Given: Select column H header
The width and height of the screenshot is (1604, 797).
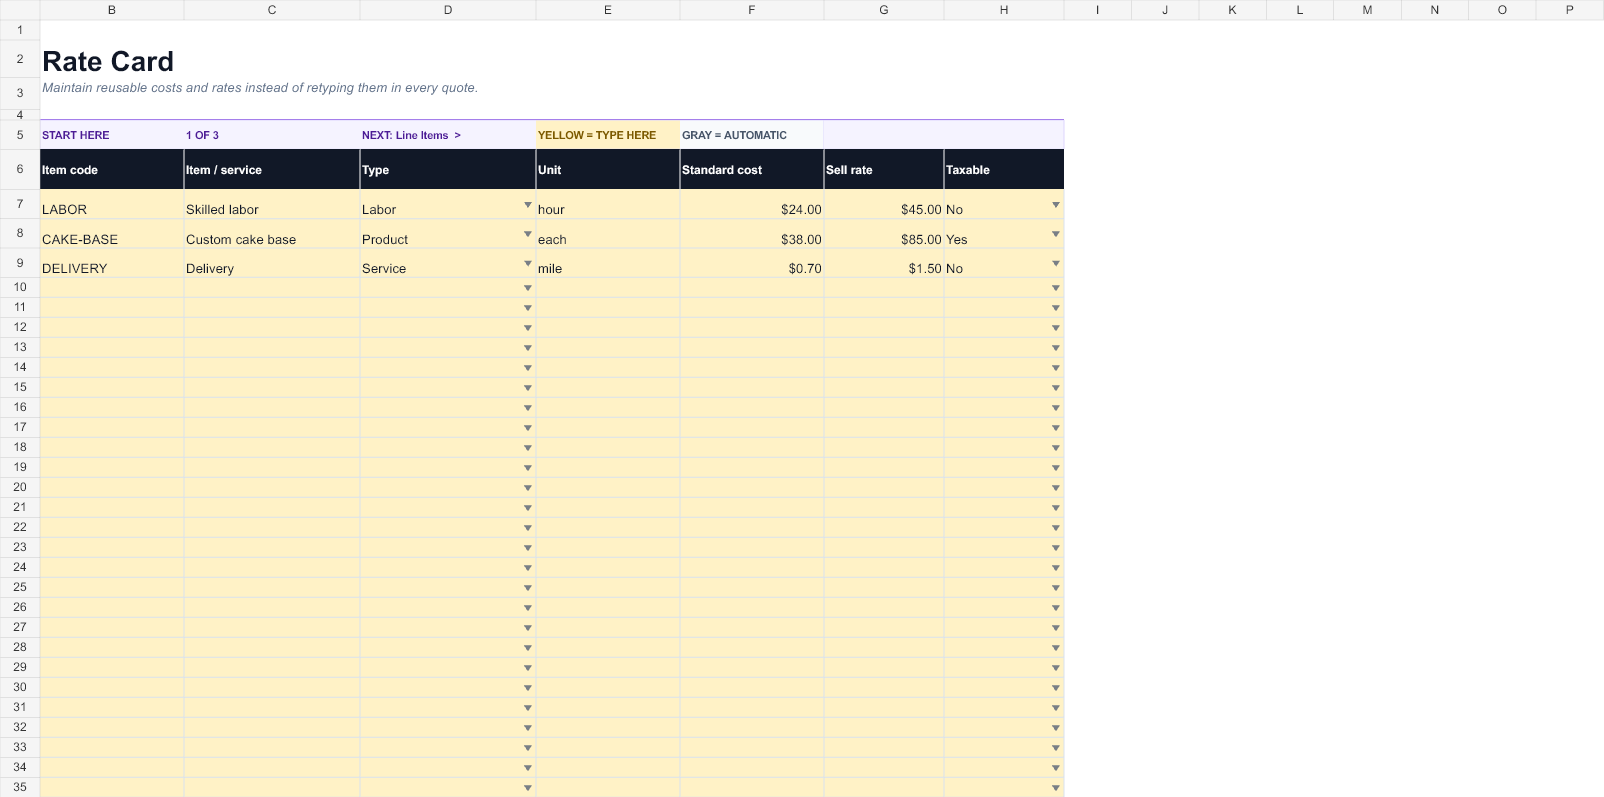Looking at the screenshot, I should 1004,10.
